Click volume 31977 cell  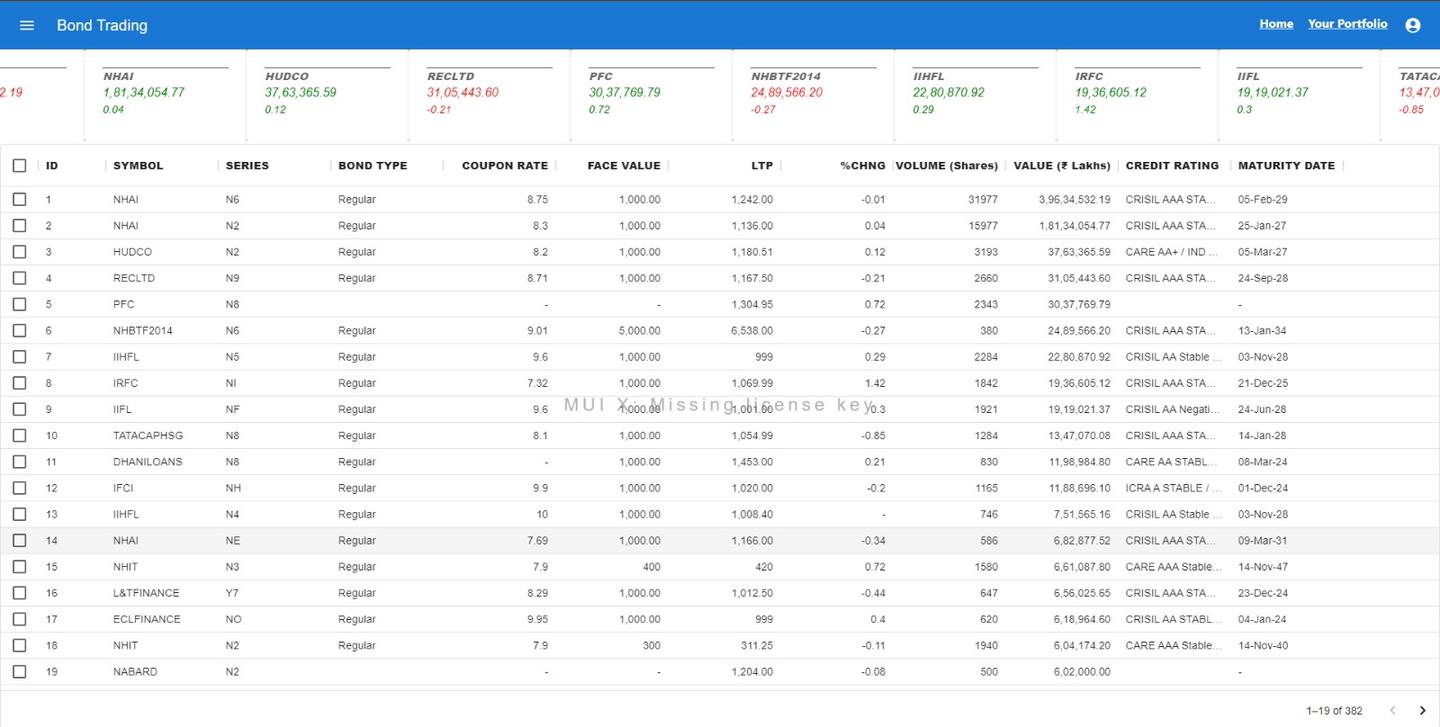[983, 200]
